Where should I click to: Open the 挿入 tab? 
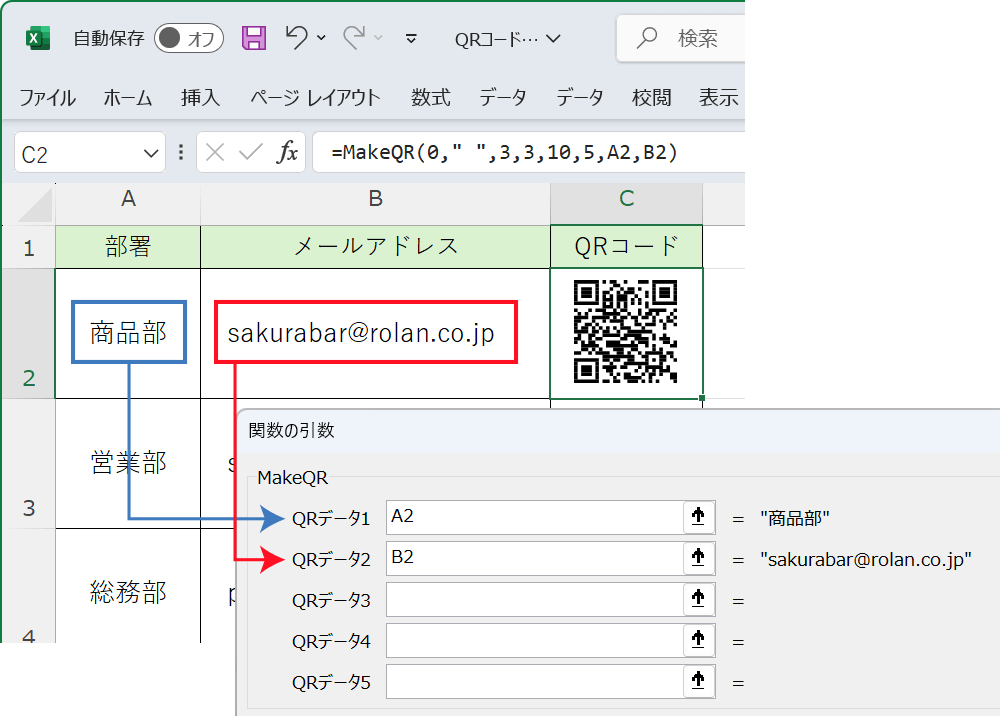[200, 98]
